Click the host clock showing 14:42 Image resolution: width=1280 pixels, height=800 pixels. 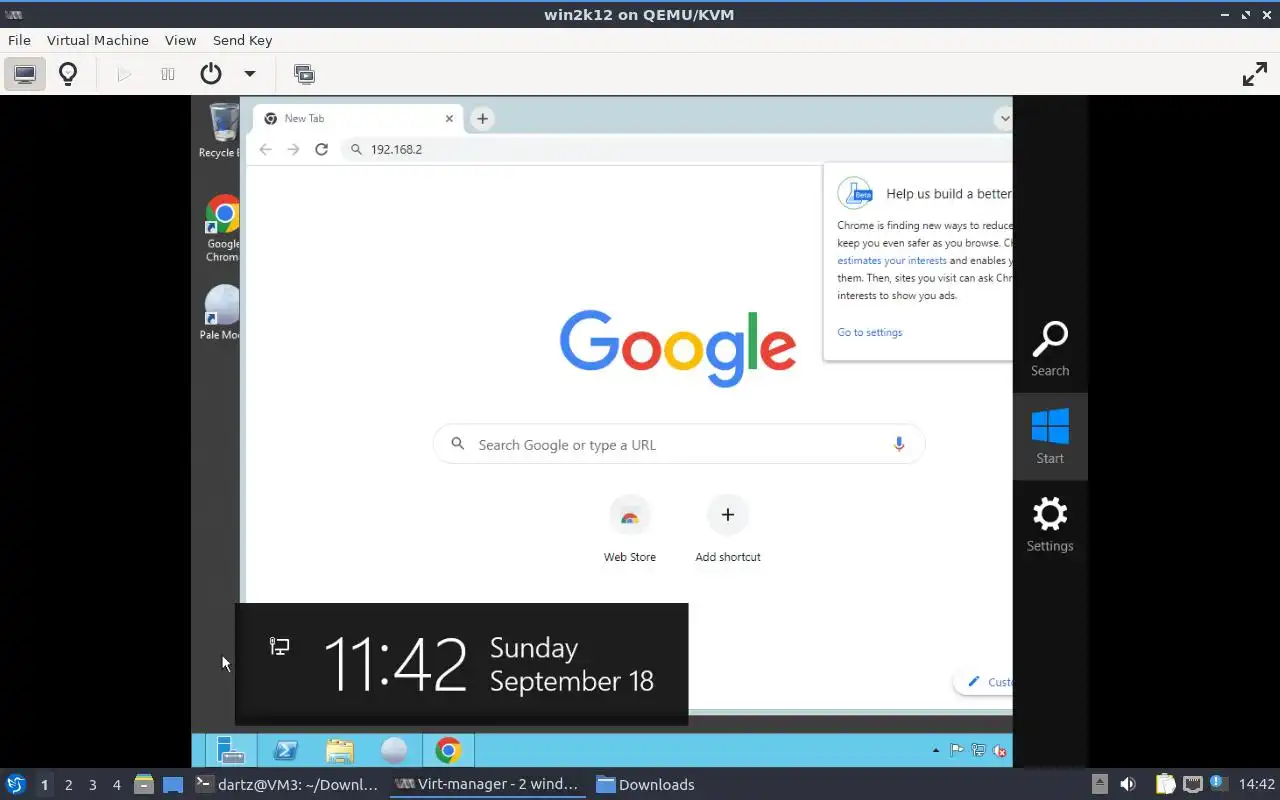click(1257, 784)
